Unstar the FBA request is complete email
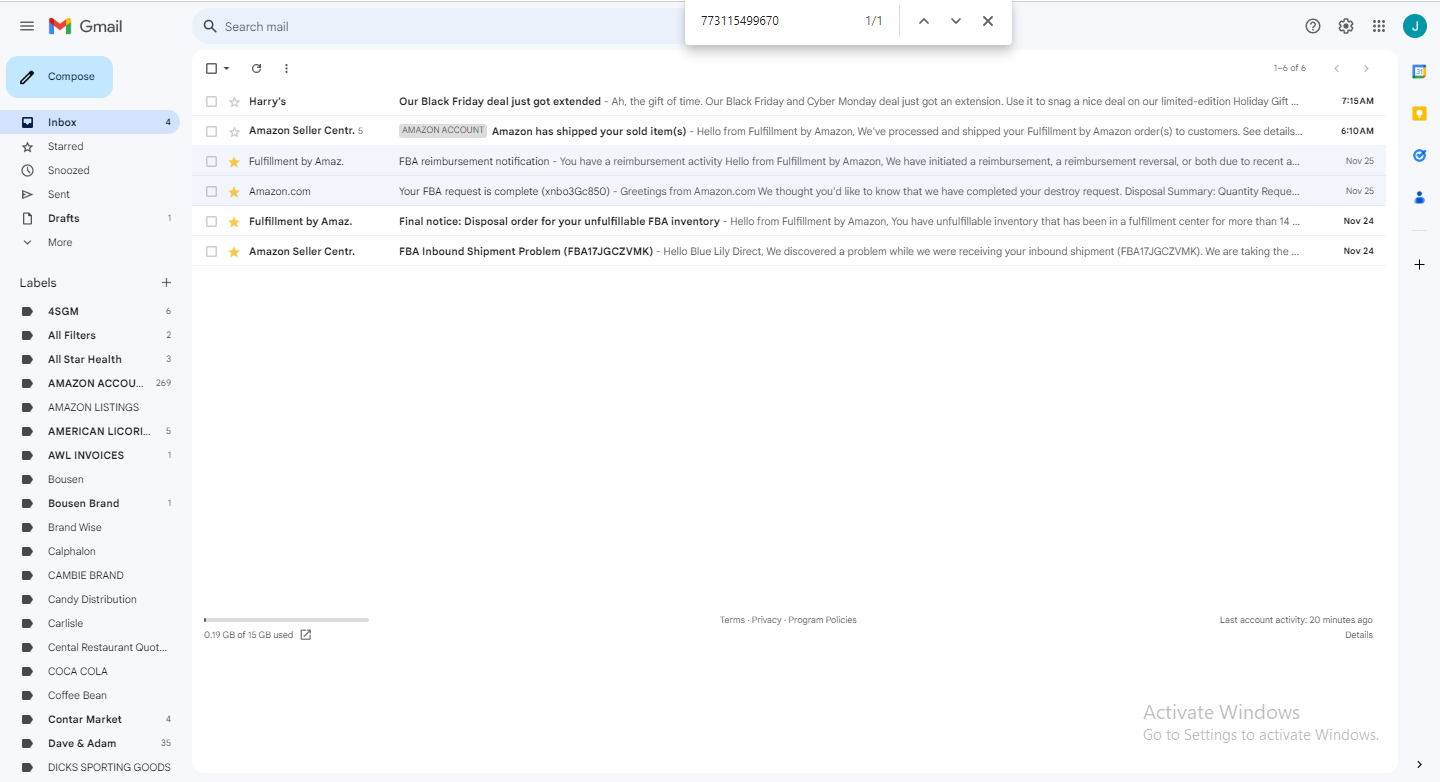The height and width of the screenshot is (782, 1440). pyautogui.click(x=234, y=191)
